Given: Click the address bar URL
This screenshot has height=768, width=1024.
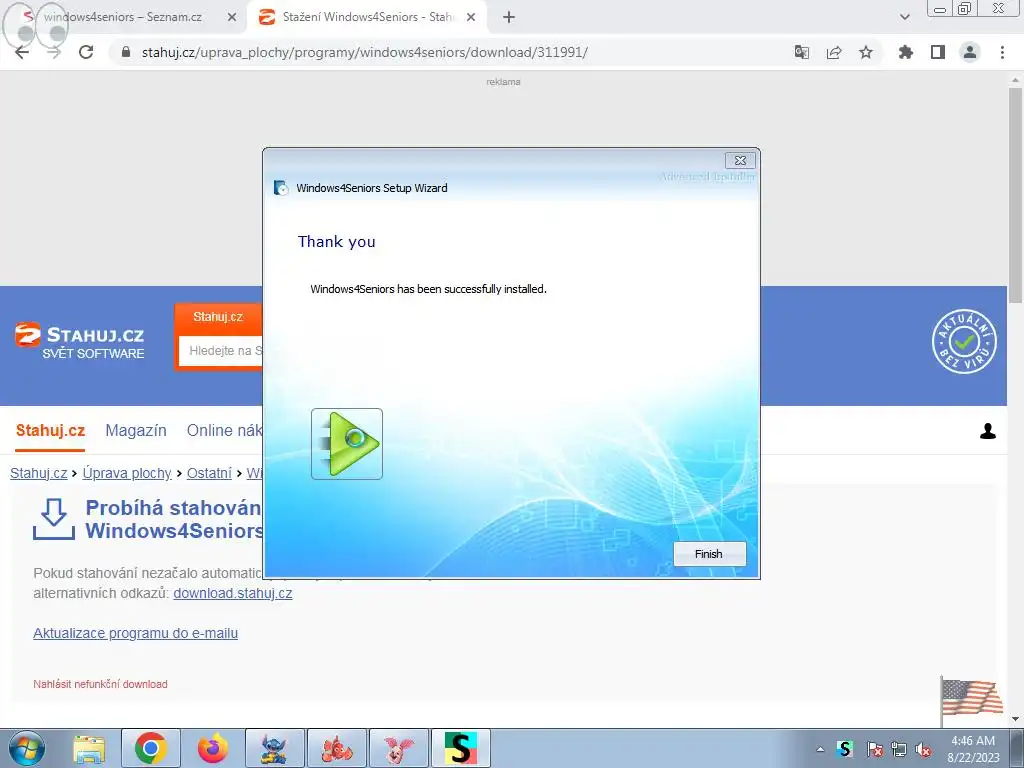Looking at the screenshot, I should click(364, 52).
